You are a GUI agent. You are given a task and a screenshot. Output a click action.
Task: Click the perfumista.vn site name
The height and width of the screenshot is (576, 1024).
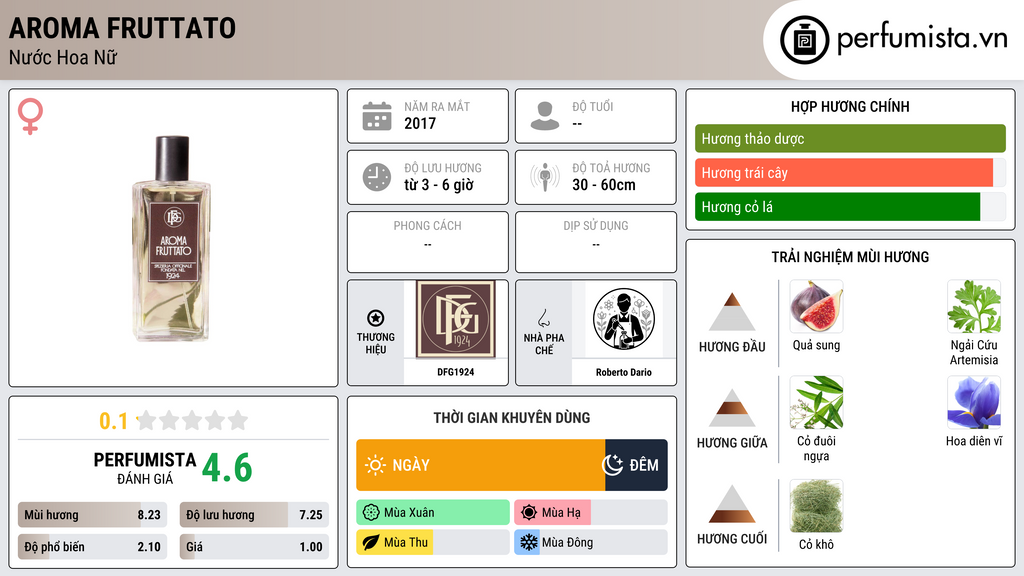pyautogui.click(x=922, y=39)
